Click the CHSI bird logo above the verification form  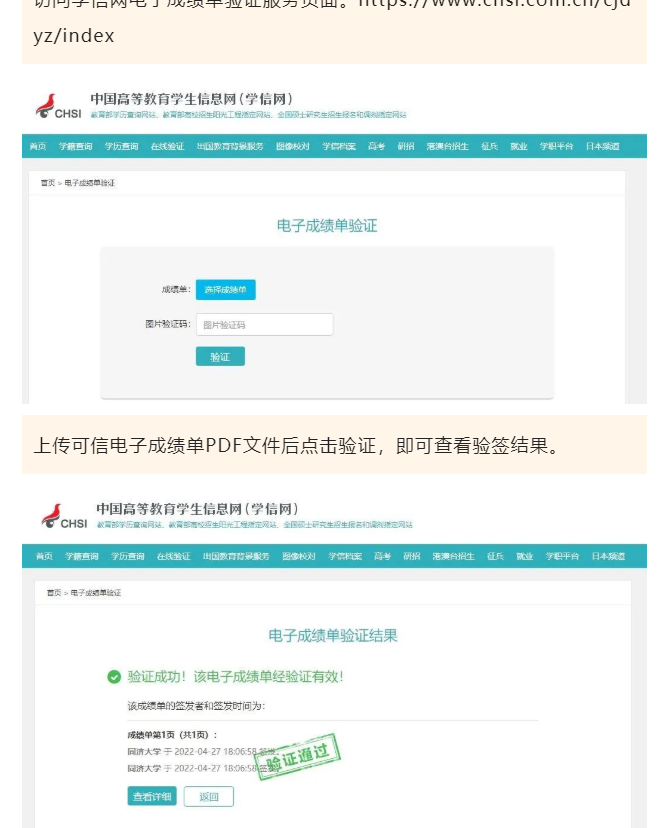pos(59,106)
